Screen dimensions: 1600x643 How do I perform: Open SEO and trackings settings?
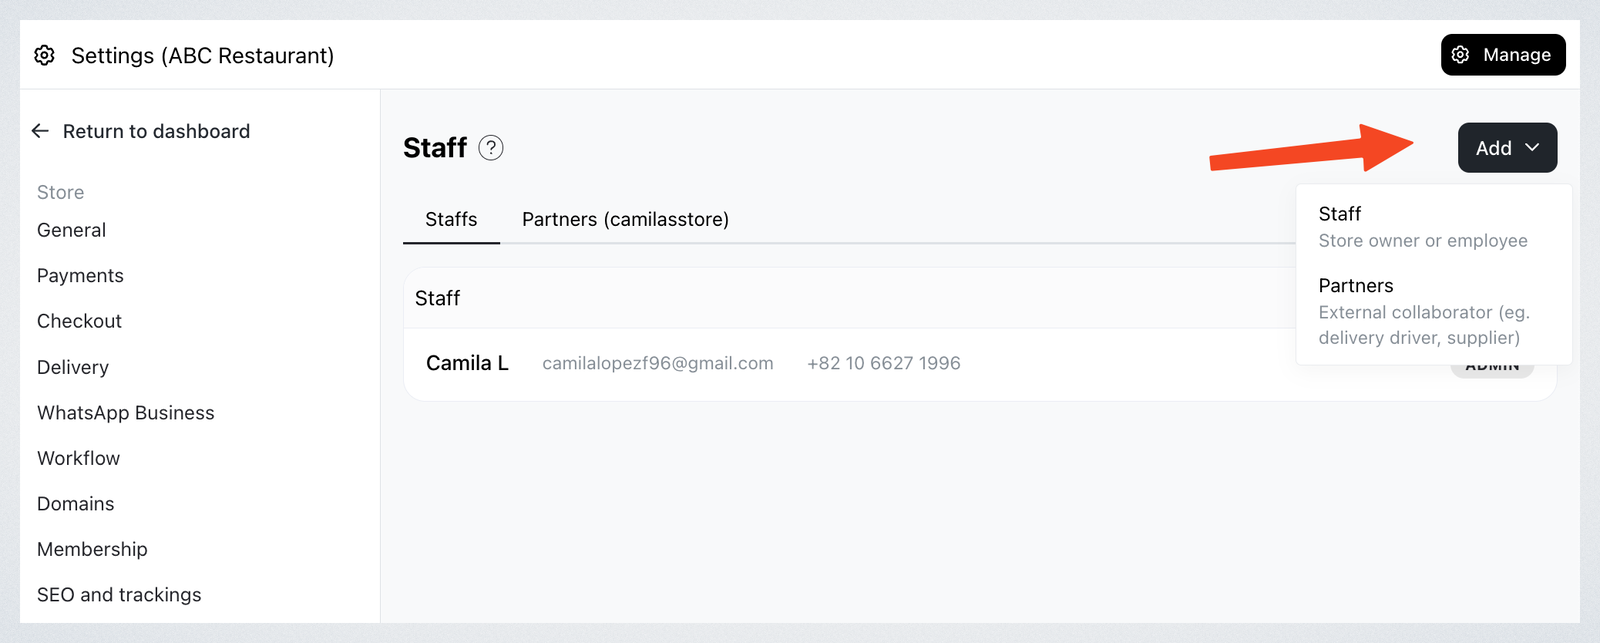click(x=119, y=595)
